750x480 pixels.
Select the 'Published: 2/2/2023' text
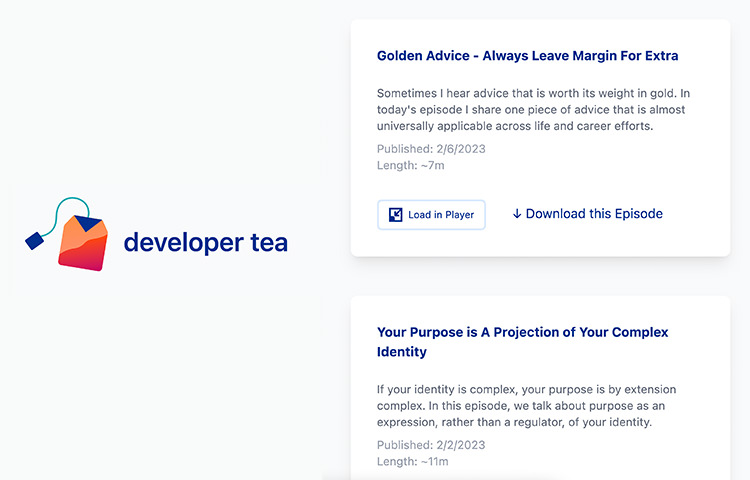click(x=431, y=445)
